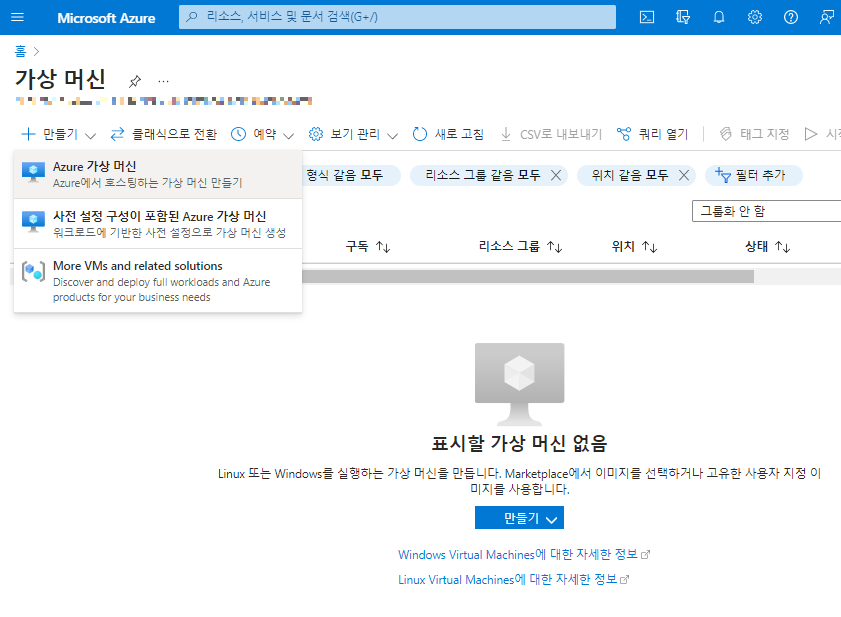Click the 클래식으로 전환 label

click(175, 134)
